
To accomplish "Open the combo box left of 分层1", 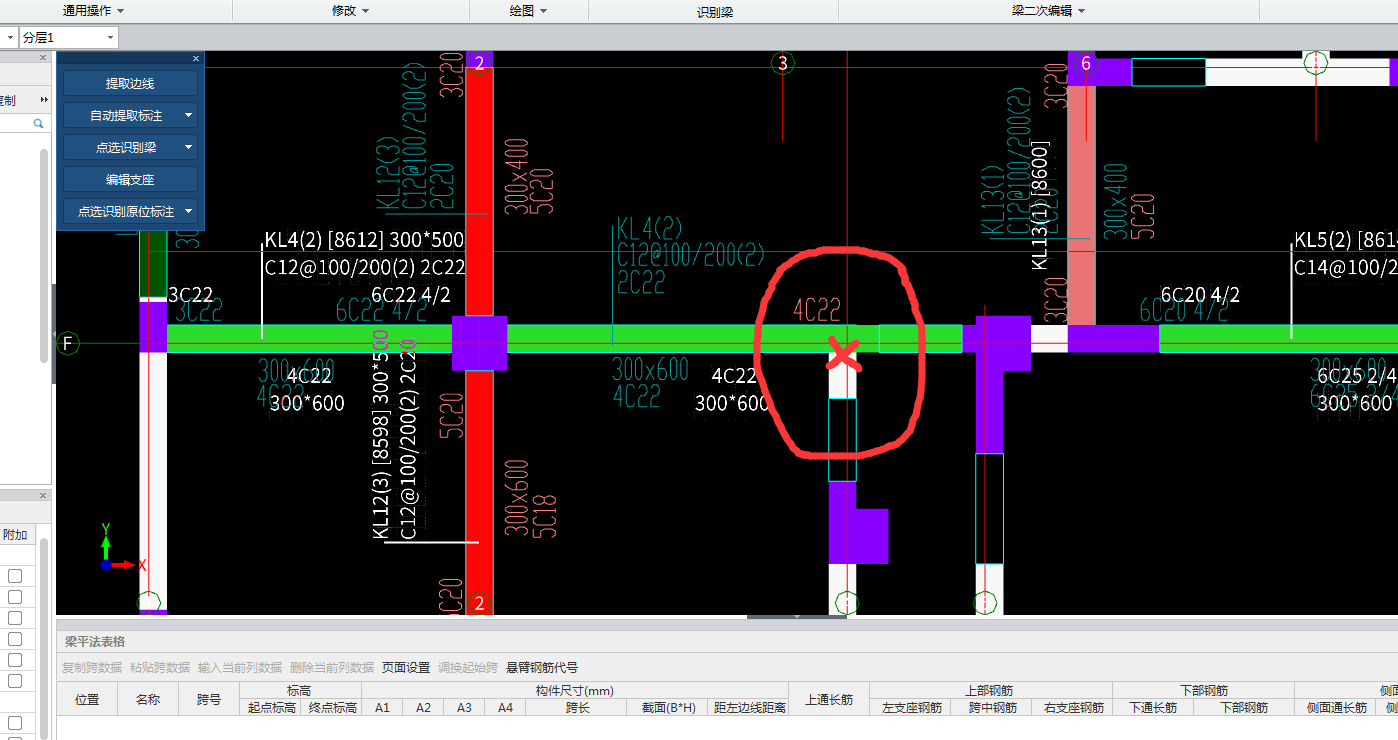I will point(8,37).
